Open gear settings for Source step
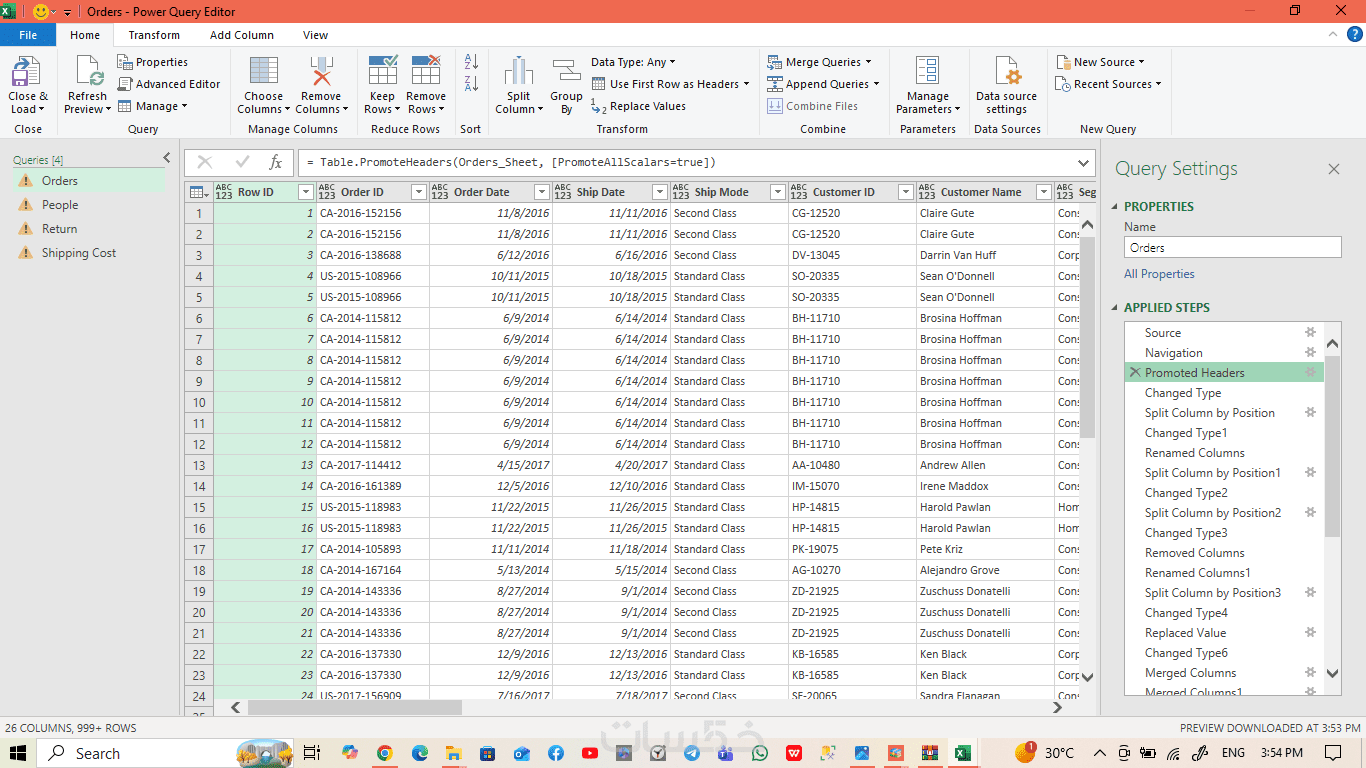This screenshot has width=1366, height=768. [x=1310, y=332]
